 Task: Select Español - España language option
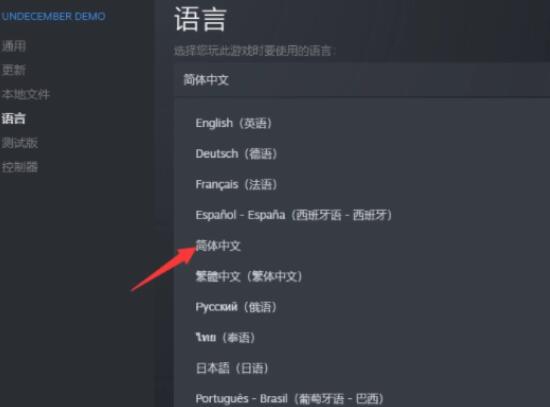(x=294, y=215)
